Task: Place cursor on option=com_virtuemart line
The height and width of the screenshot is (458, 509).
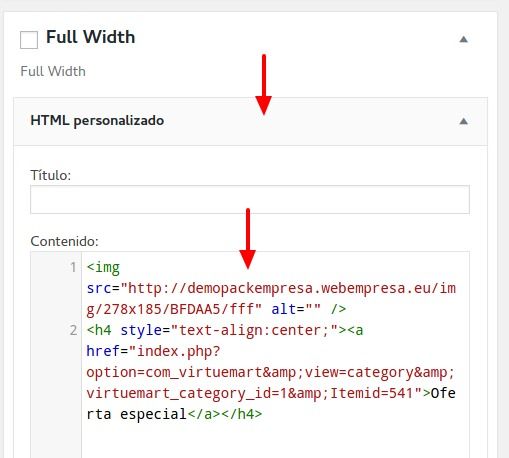Action: coord(271,372)
